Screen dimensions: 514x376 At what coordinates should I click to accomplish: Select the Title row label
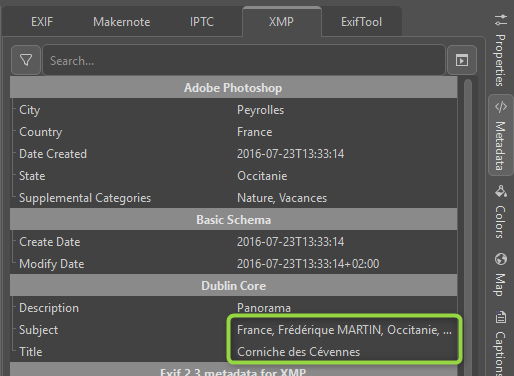tap(31, 352)
